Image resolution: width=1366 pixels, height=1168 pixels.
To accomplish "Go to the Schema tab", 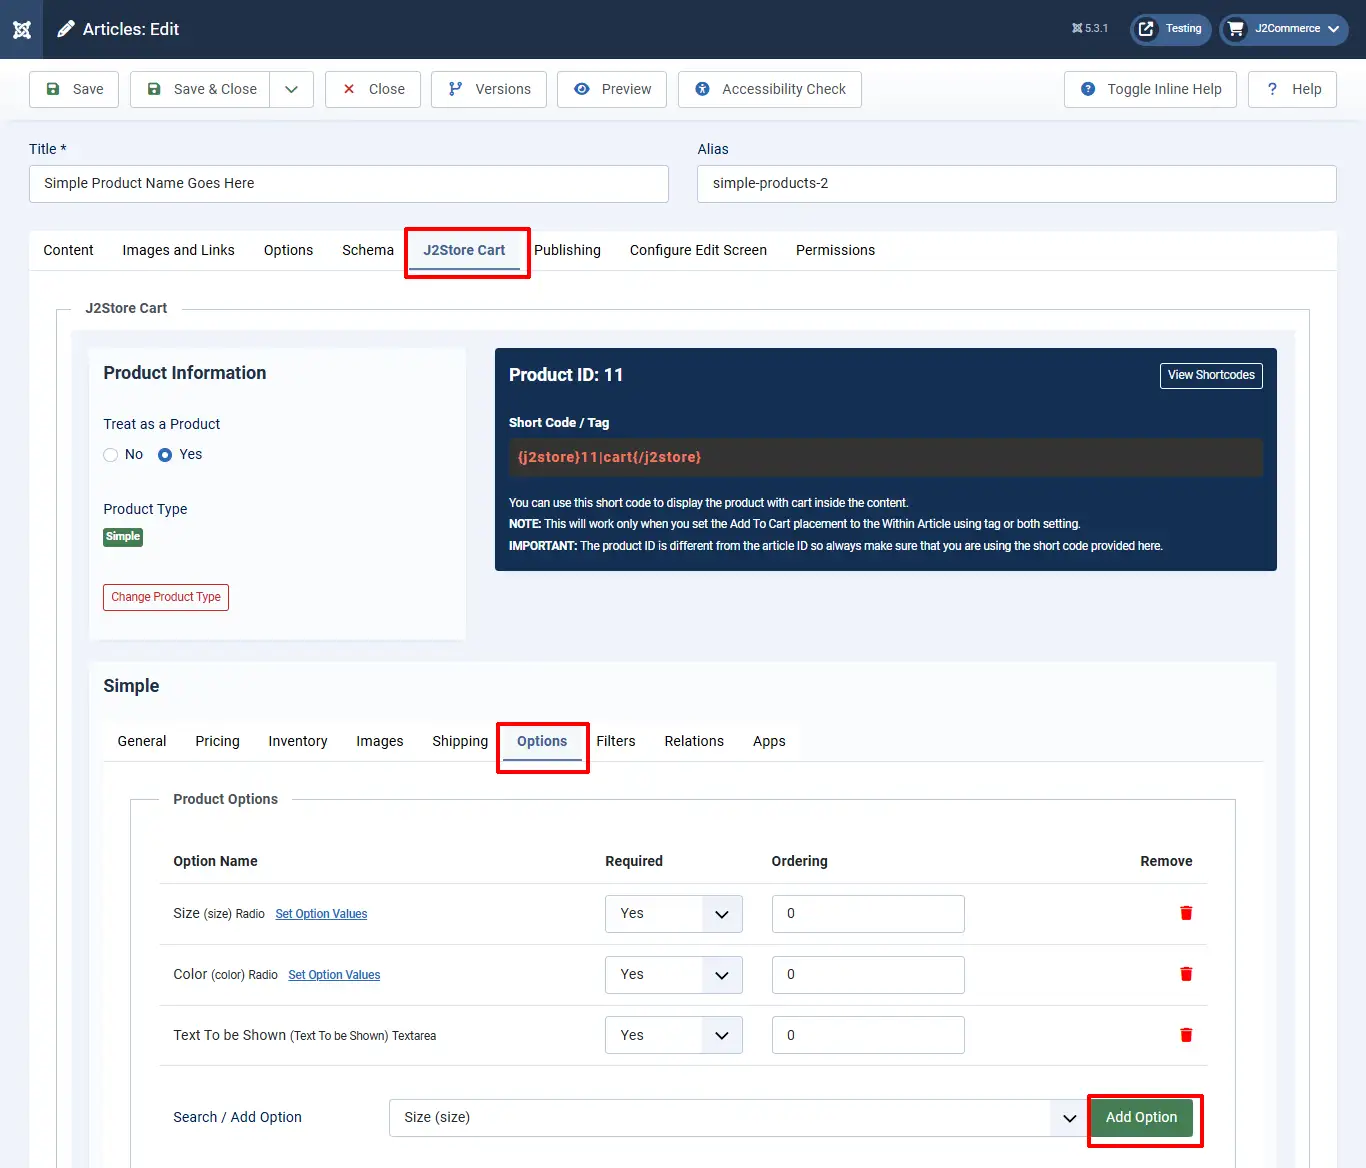I will tap(368, 250).
